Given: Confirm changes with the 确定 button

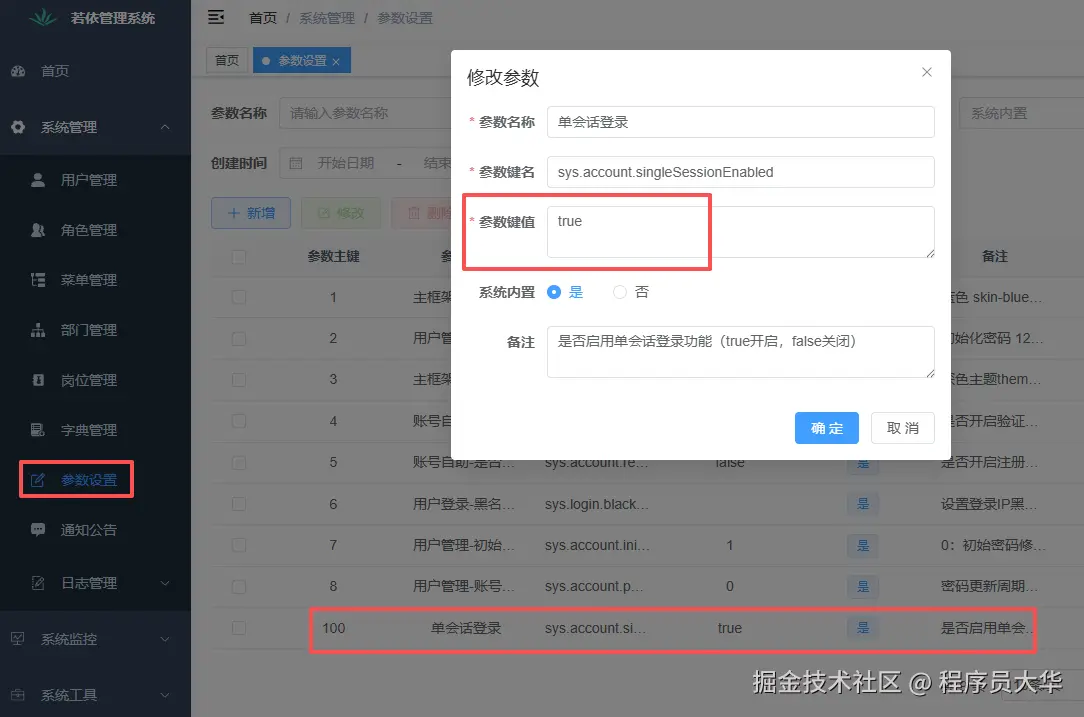Looking at the screenshot, I should 826,428.
